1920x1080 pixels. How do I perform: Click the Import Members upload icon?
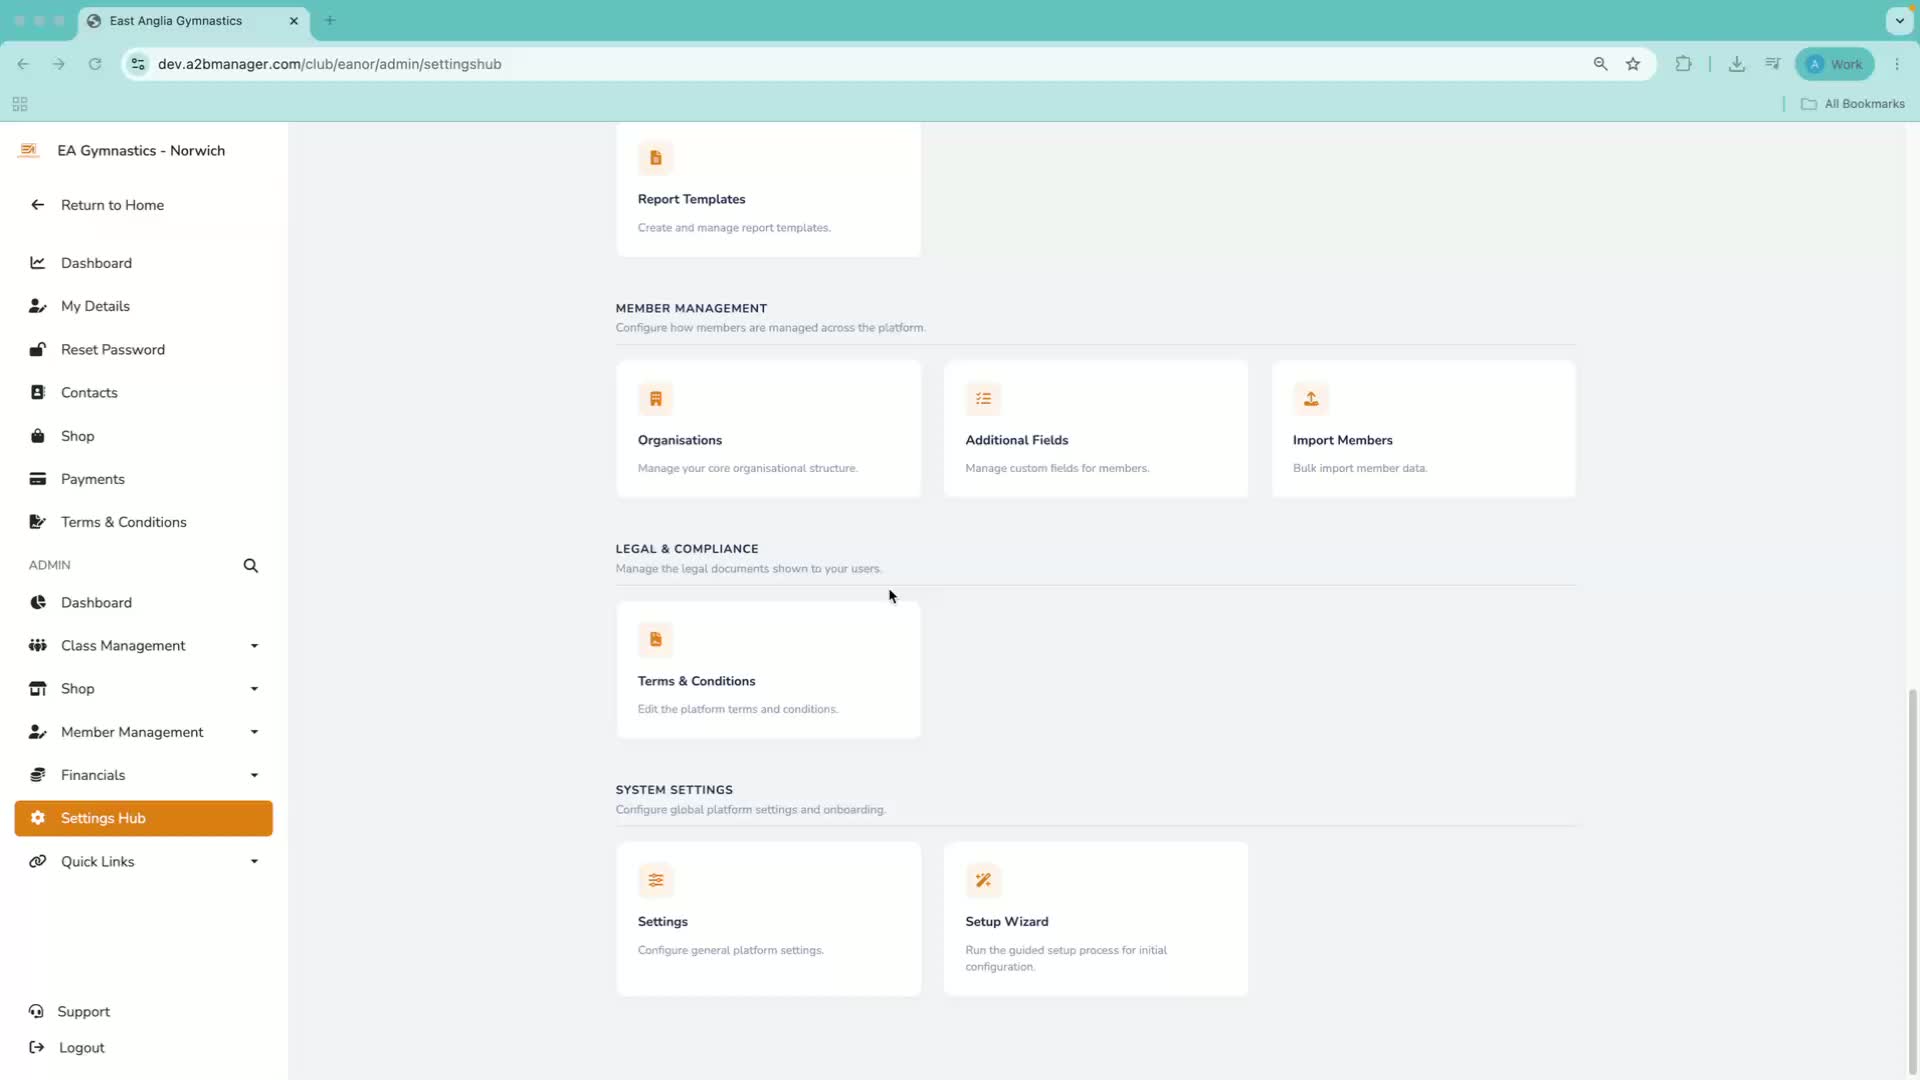[x=1310, y=399]
